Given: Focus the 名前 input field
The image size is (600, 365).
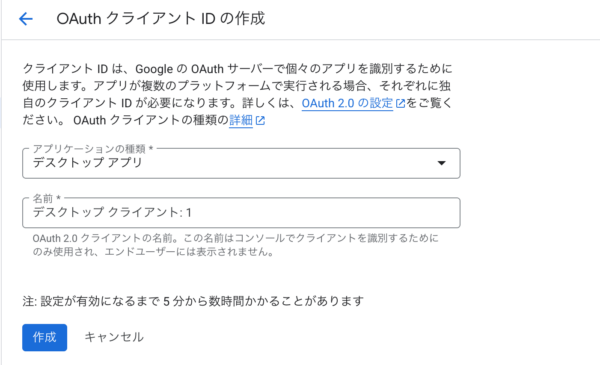Looking at the screenshot, I should coord(241,213).
